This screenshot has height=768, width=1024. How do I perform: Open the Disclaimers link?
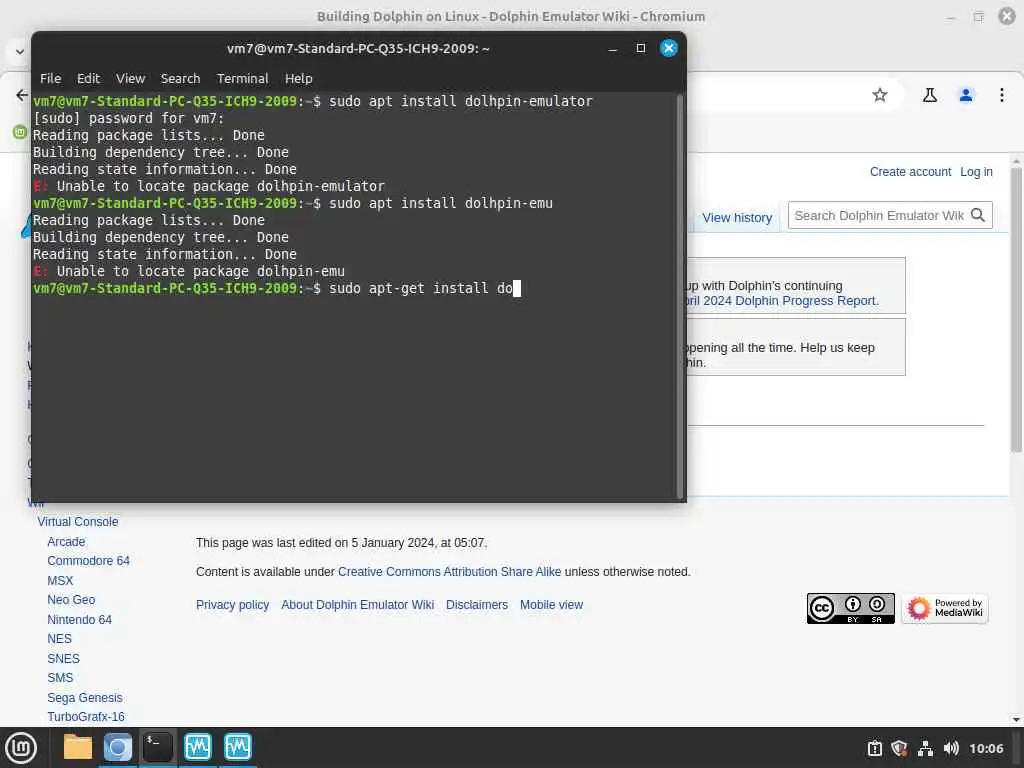pyautogui.click(x=477, y=605)
